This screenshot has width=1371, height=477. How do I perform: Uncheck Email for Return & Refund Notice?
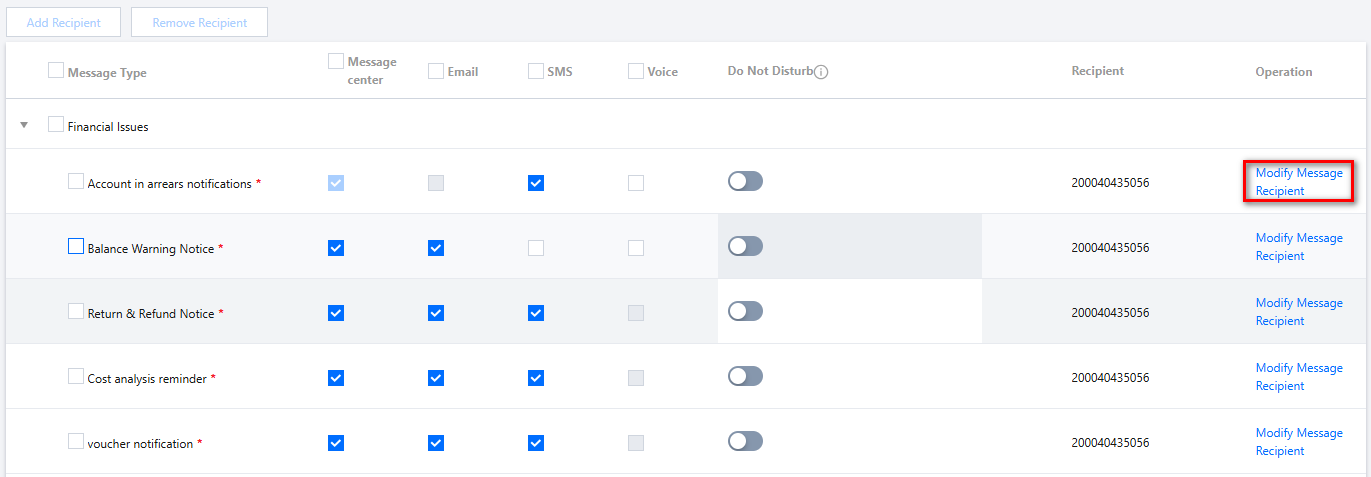coord(436,313)
